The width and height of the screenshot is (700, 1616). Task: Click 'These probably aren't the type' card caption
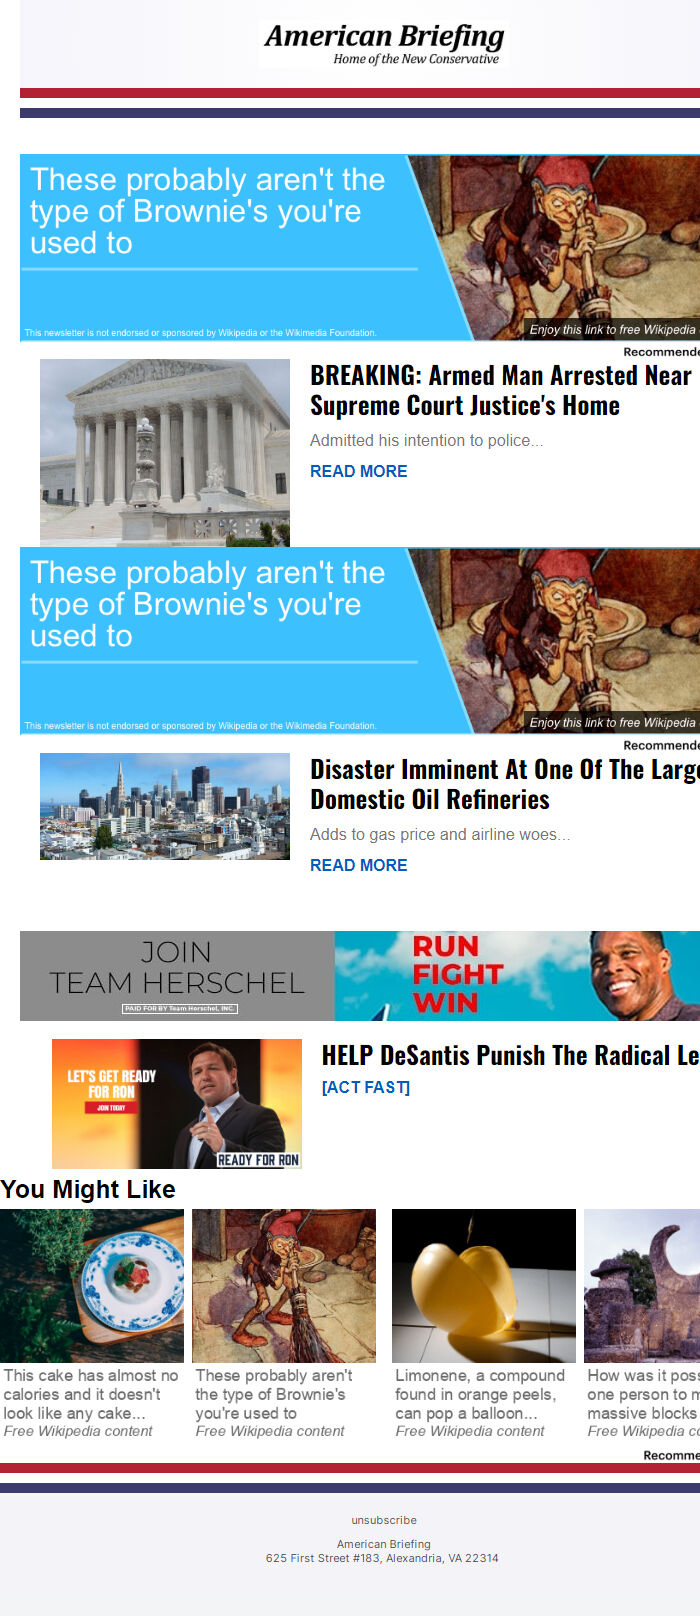coord(274,1394)
